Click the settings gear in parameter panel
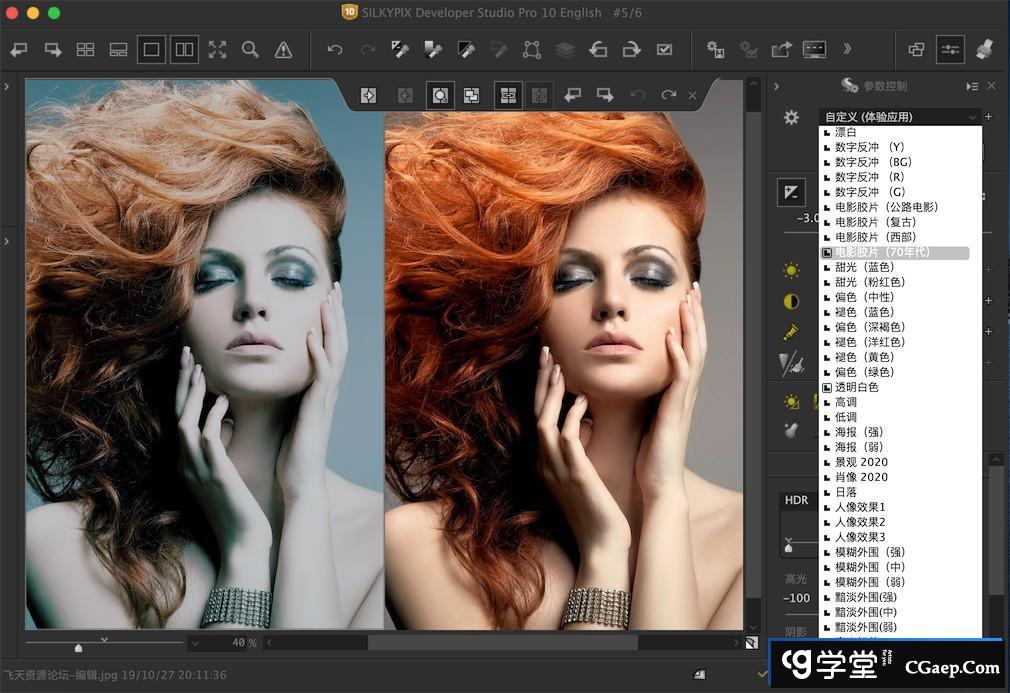 click(x=791, y=117)
